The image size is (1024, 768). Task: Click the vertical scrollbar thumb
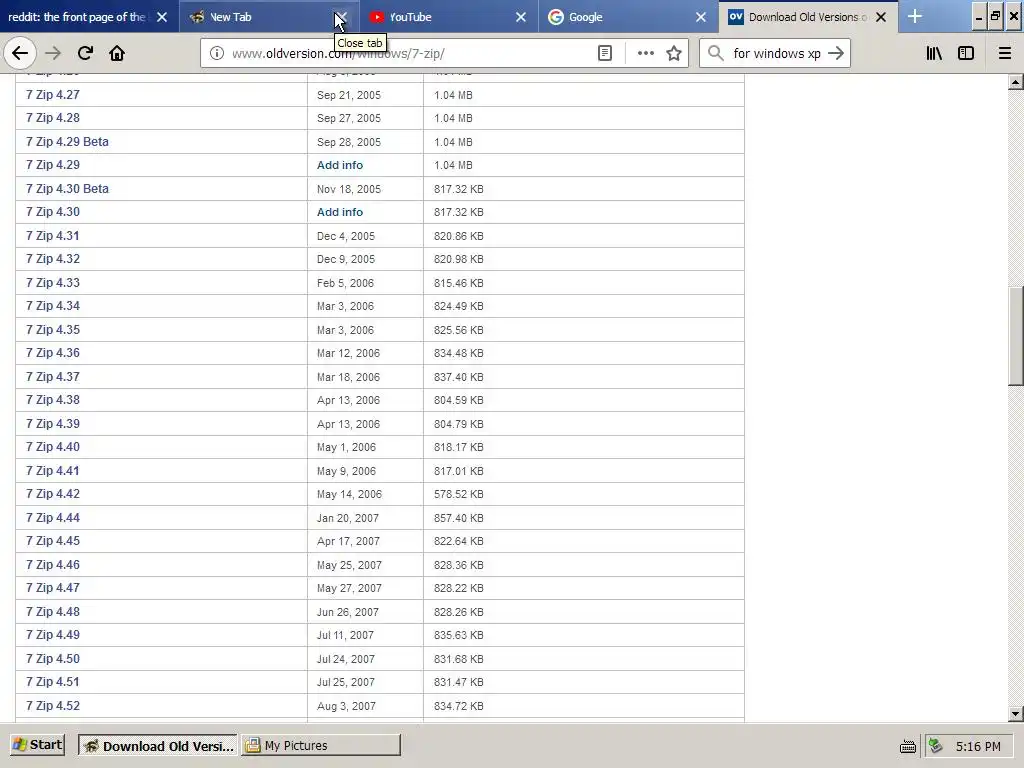(1016, 336)
